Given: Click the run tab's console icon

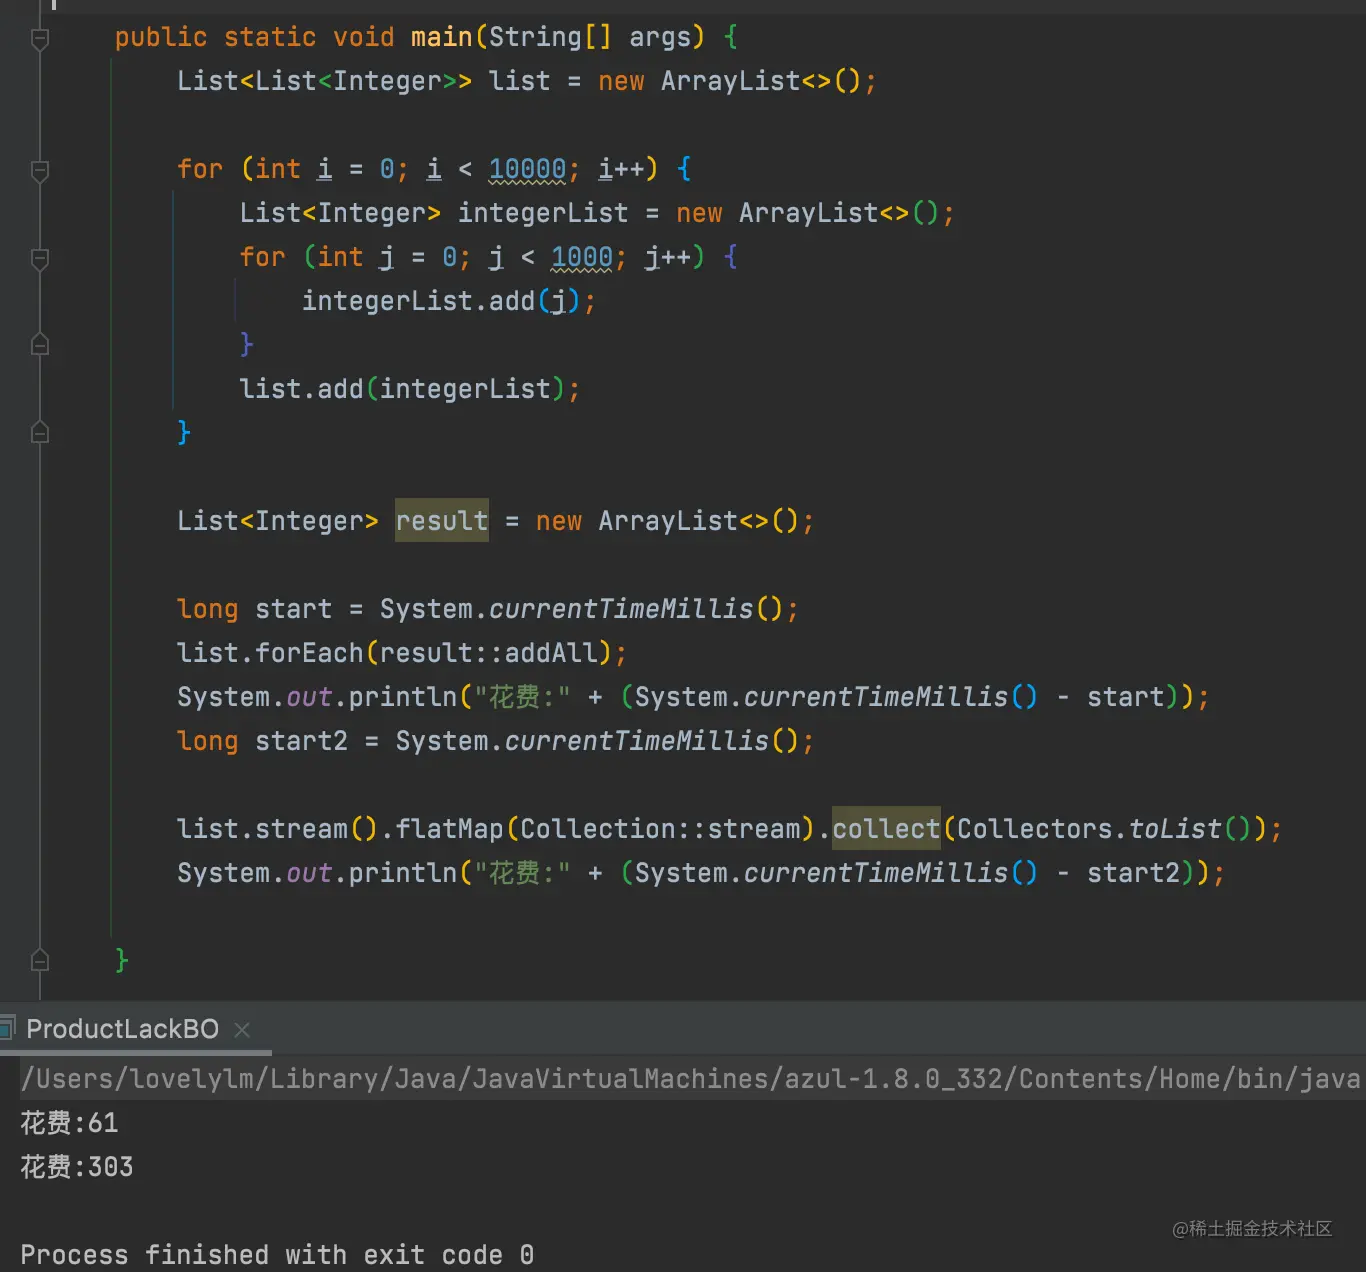Looking at the screenshot, I should click(x=8, y=1027).
